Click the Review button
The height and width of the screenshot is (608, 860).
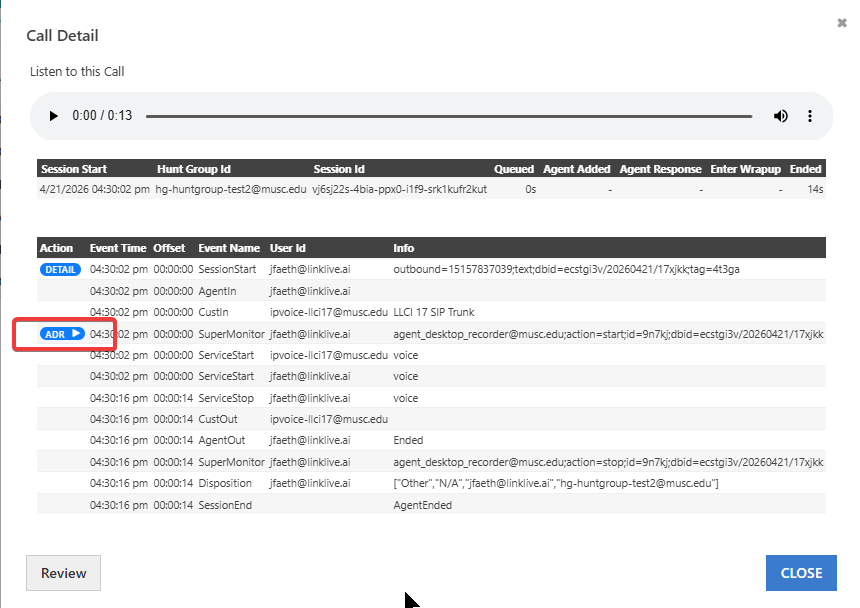[x=63, y=573]
